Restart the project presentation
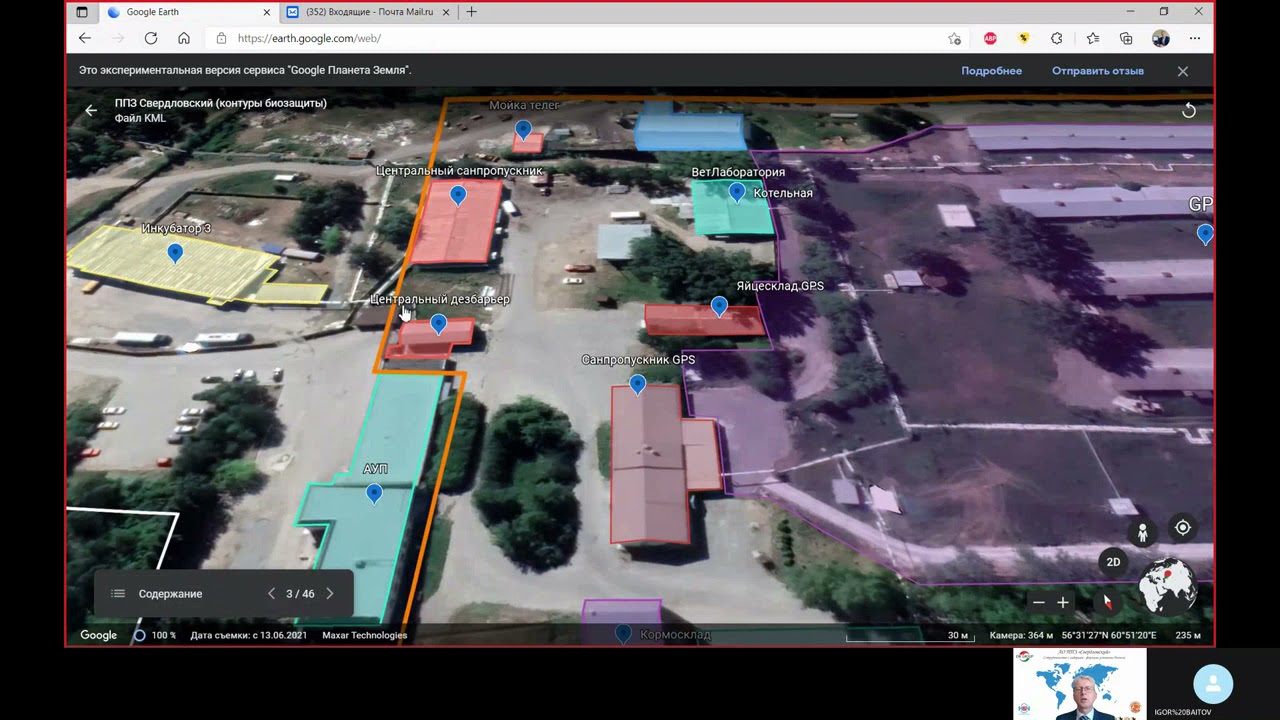 coord(1189,111)
